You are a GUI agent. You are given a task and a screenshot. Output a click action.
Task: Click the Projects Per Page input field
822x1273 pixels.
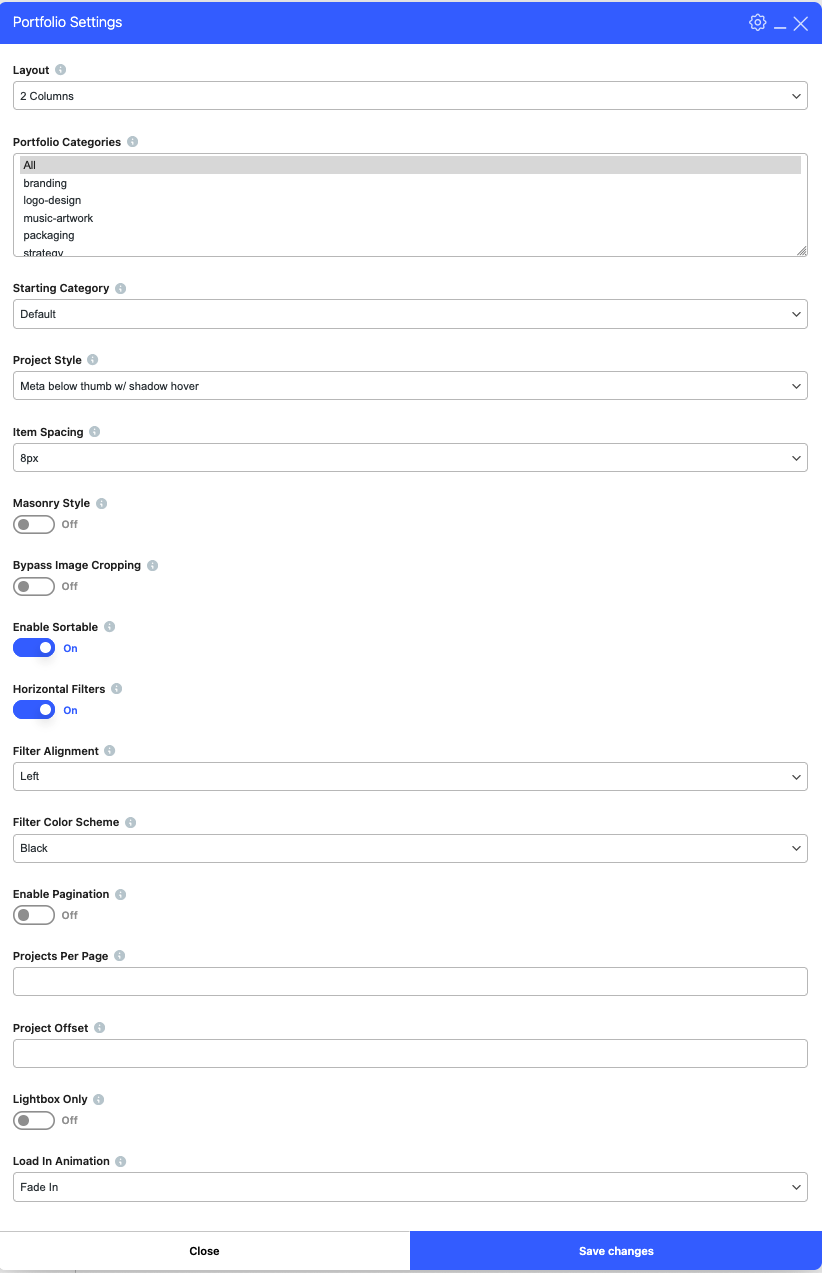[410, 981]
